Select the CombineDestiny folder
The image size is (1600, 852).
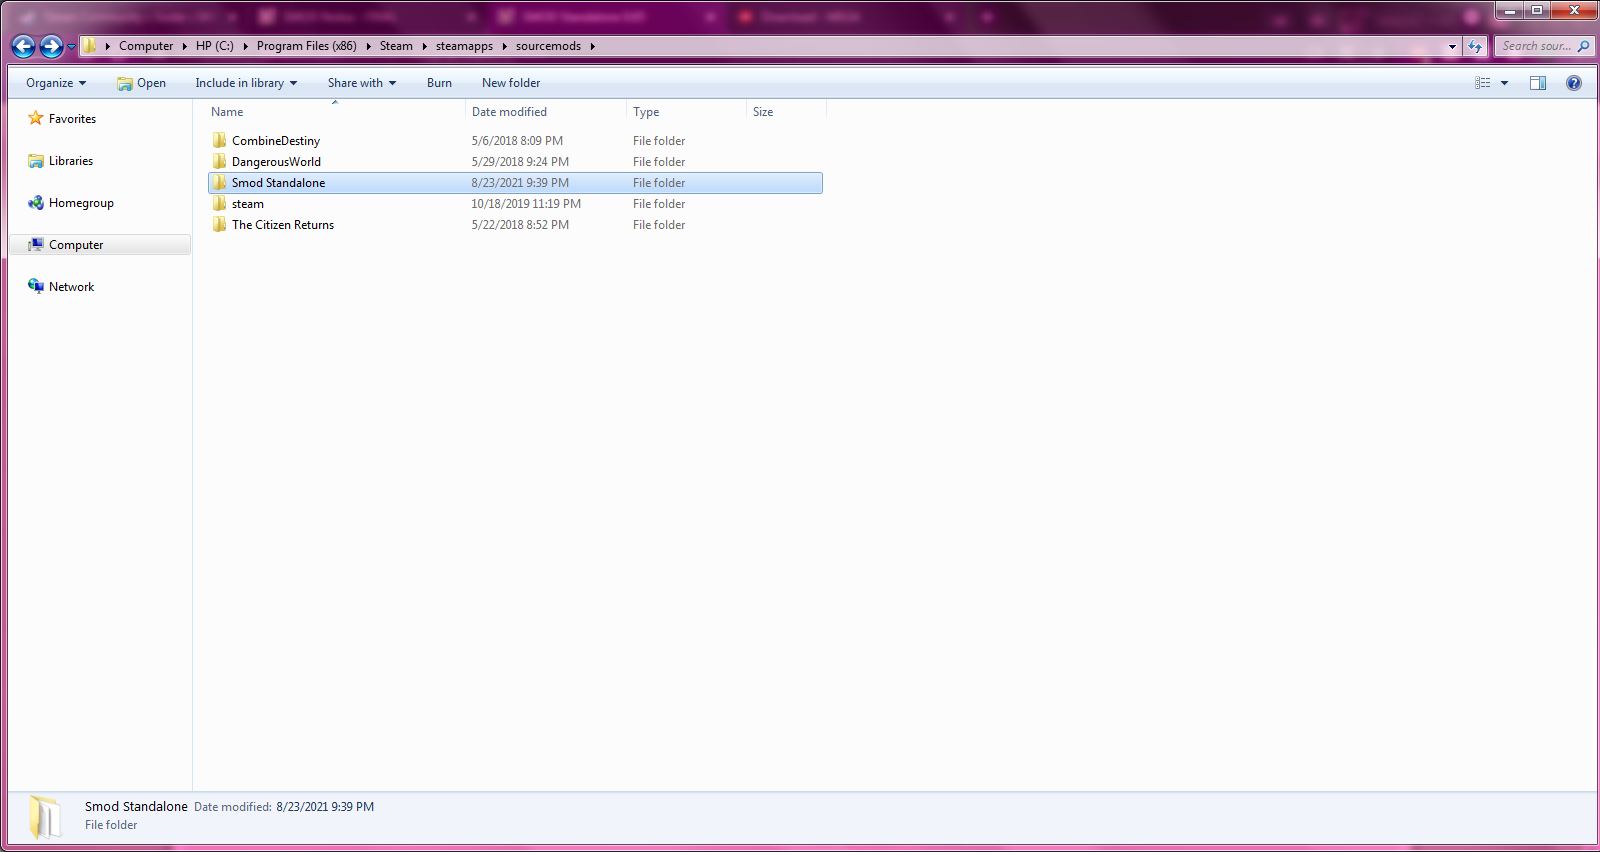coord(515,141)
